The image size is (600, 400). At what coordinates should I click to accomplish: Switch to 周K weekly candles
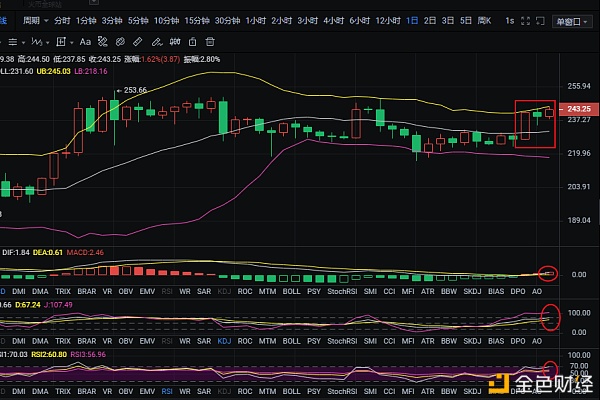tap(484, 21)
